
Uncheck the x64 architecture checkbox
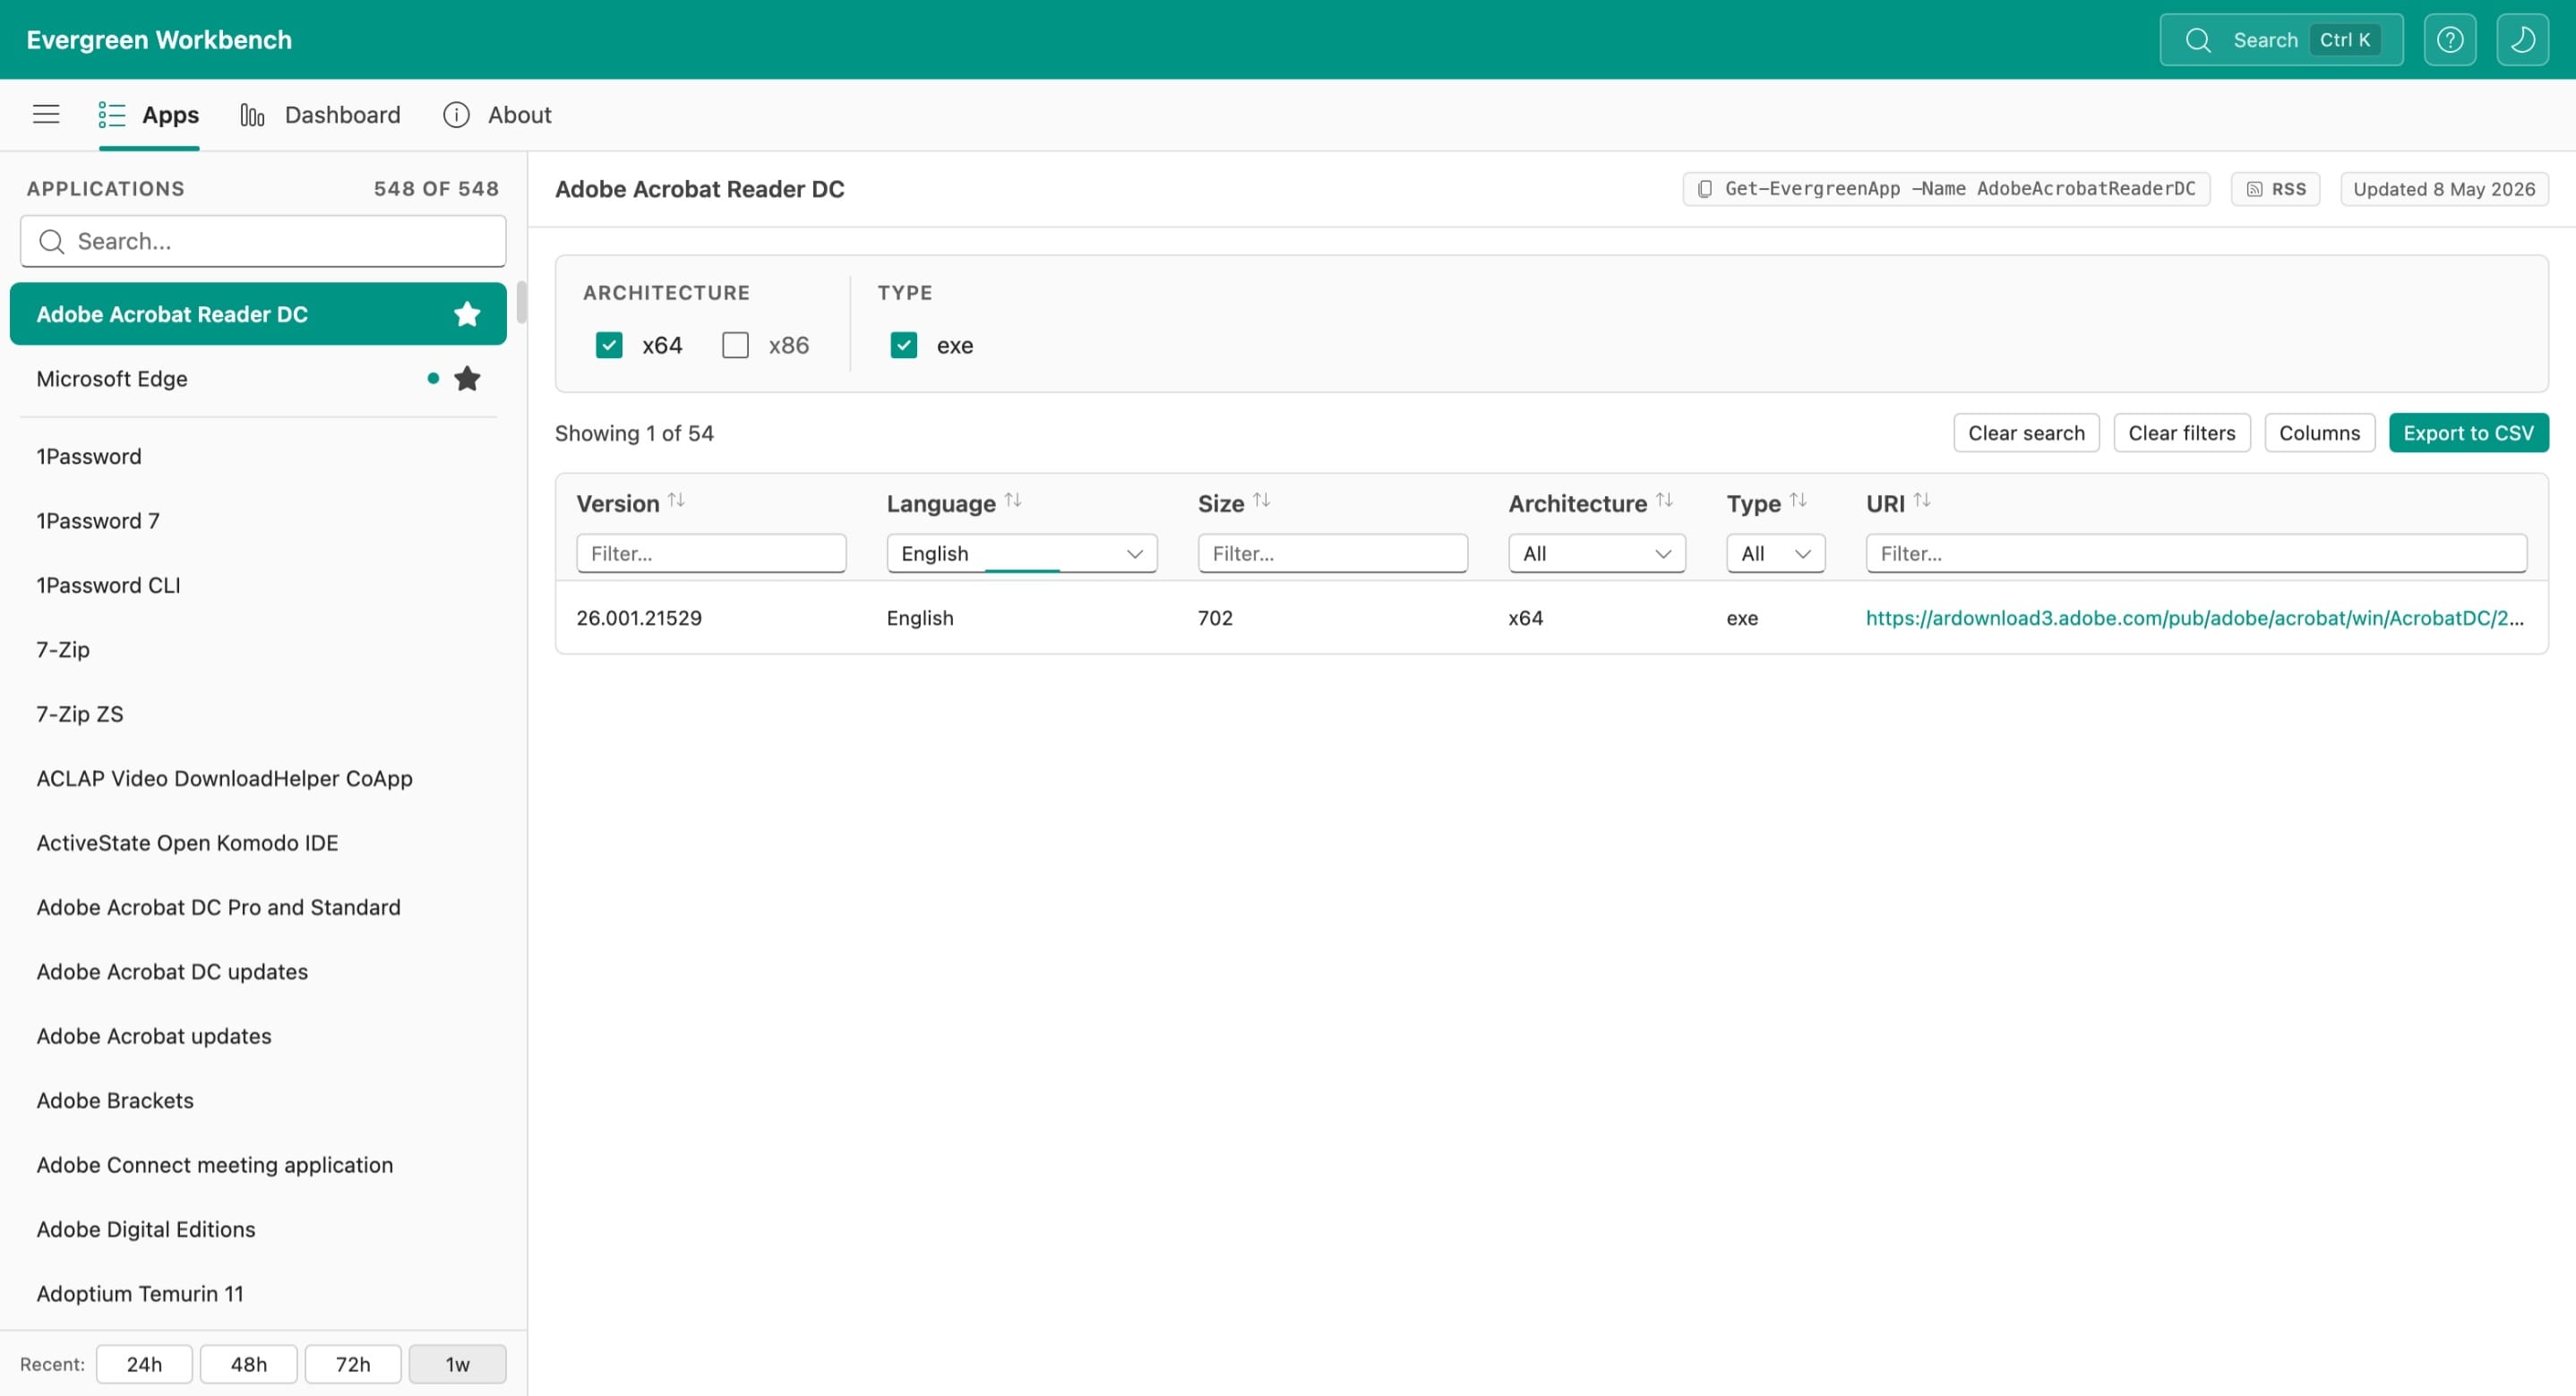[609, 346]
